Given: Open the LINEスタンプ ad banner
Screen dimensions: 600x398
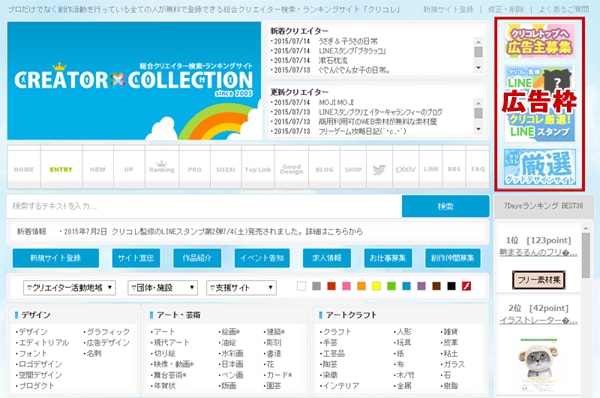Looking at the screenshot, I should coord(540,103).
